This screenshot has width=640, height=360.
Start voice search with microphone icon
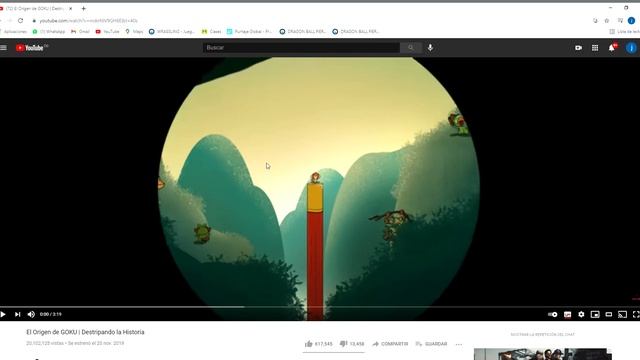click(430, 48)
